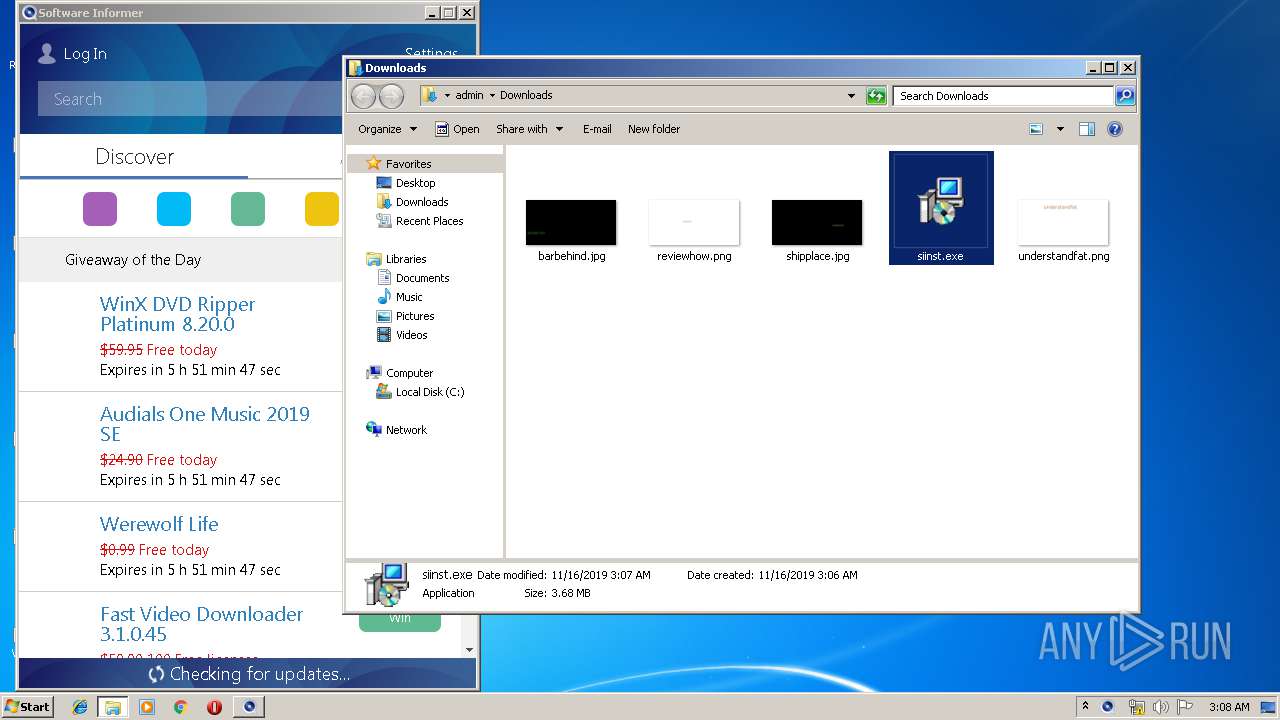Image resolution: width=1280 pixels, height=720 pixels.
Task: Click the Windows Start button
Action: [x=27, y=706]
